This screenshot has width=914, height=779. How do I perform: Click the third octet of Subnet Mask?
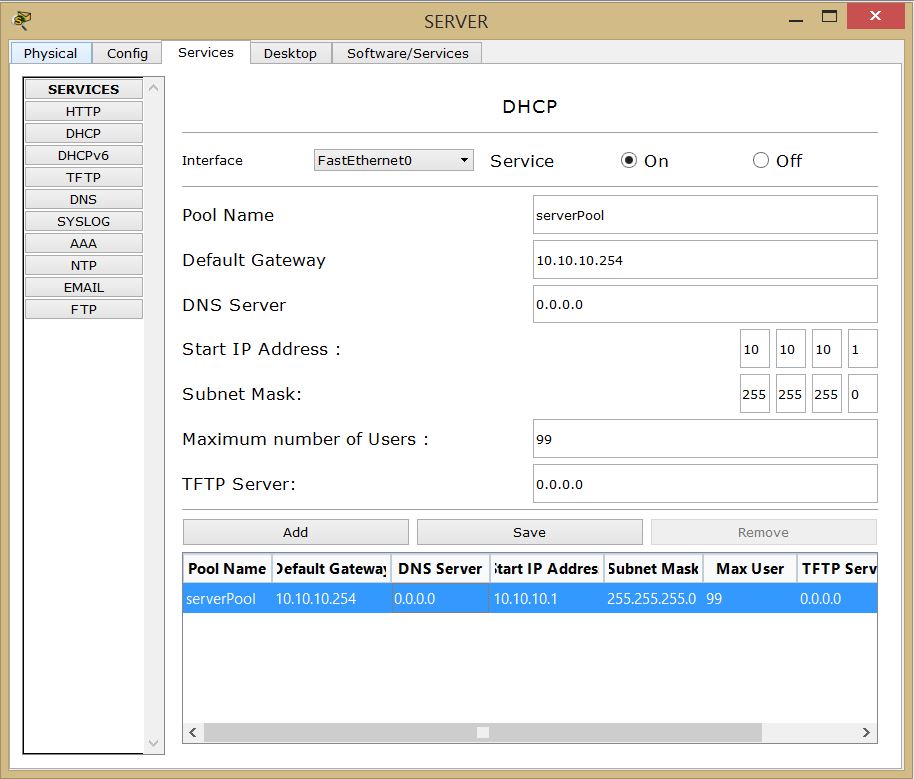click(827, 394)
